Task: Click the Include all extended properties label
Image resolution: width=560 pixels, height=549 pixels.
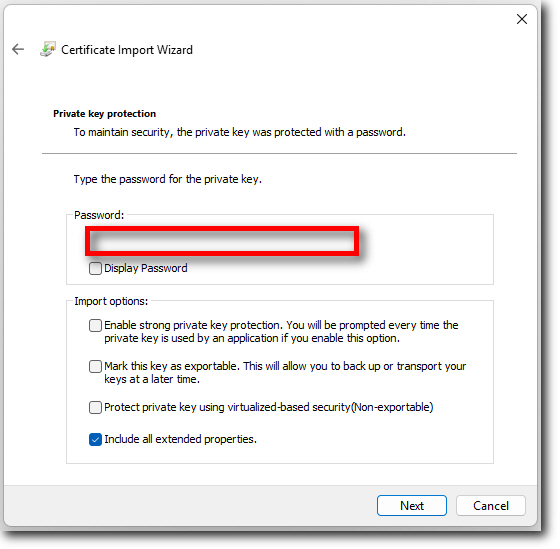Action: coord(180,439)
